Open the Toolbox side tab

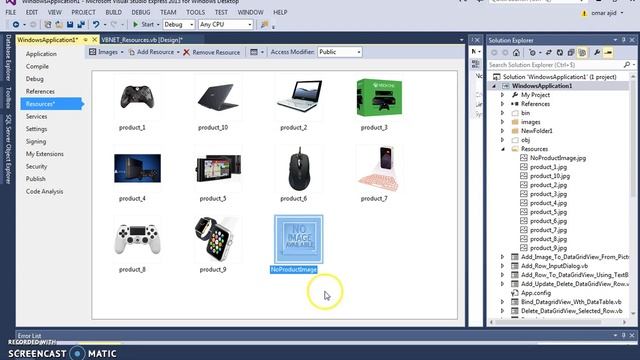pos(8,98)
